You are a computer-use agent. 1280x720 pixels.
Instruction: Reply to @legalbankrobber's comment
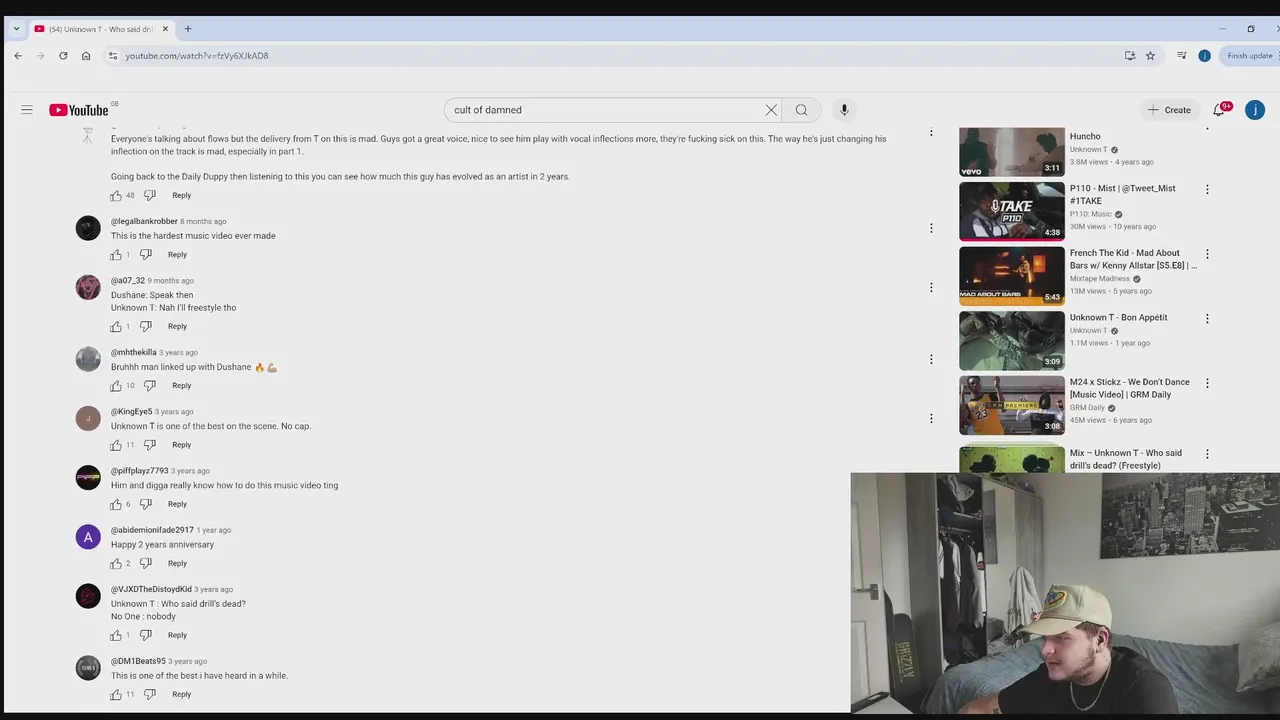177,255
